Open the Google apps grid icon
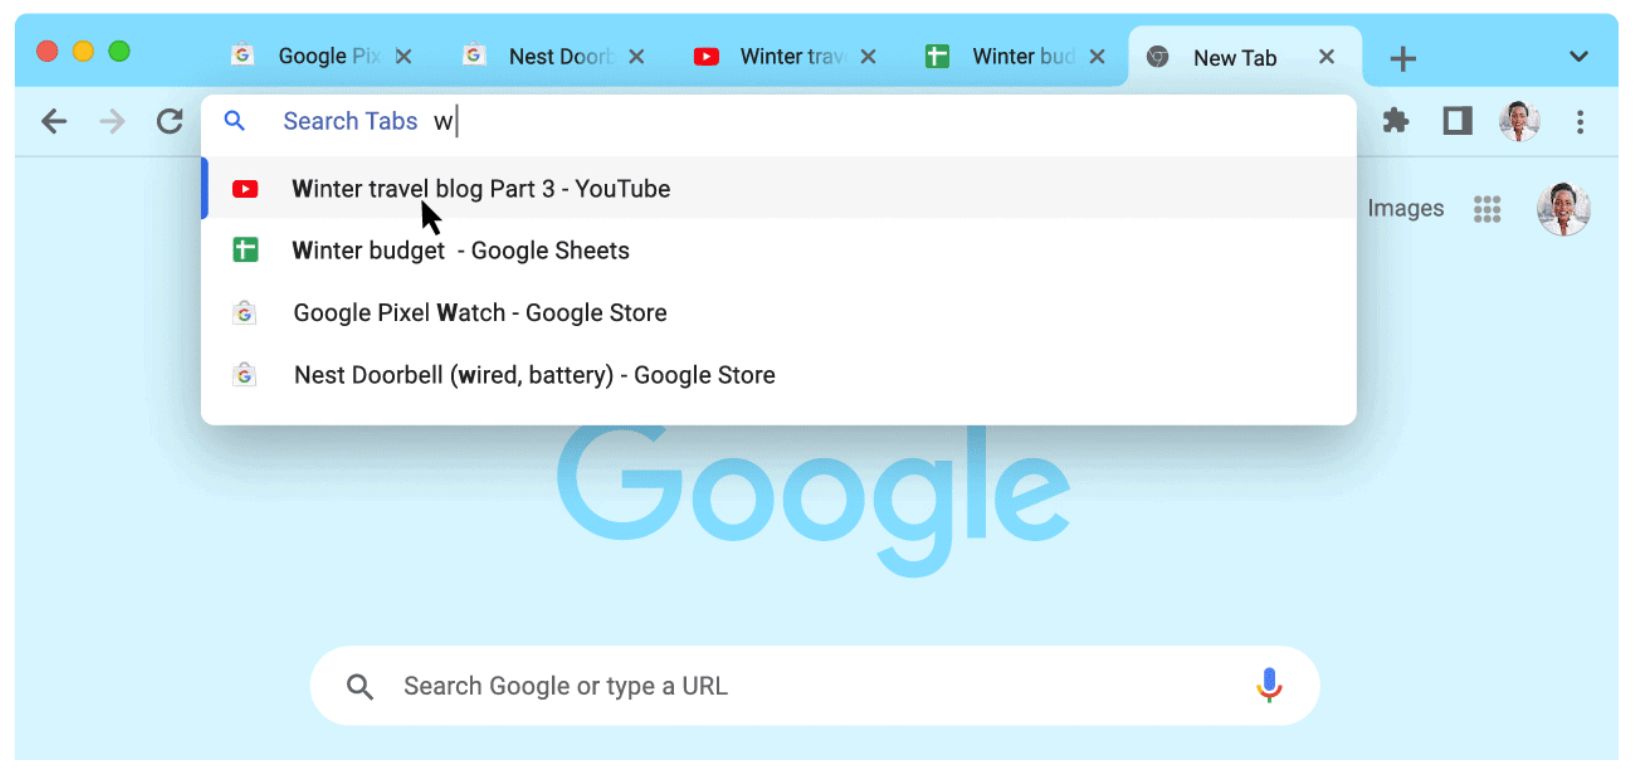1640x776 pixels. tap(1487, 209)
